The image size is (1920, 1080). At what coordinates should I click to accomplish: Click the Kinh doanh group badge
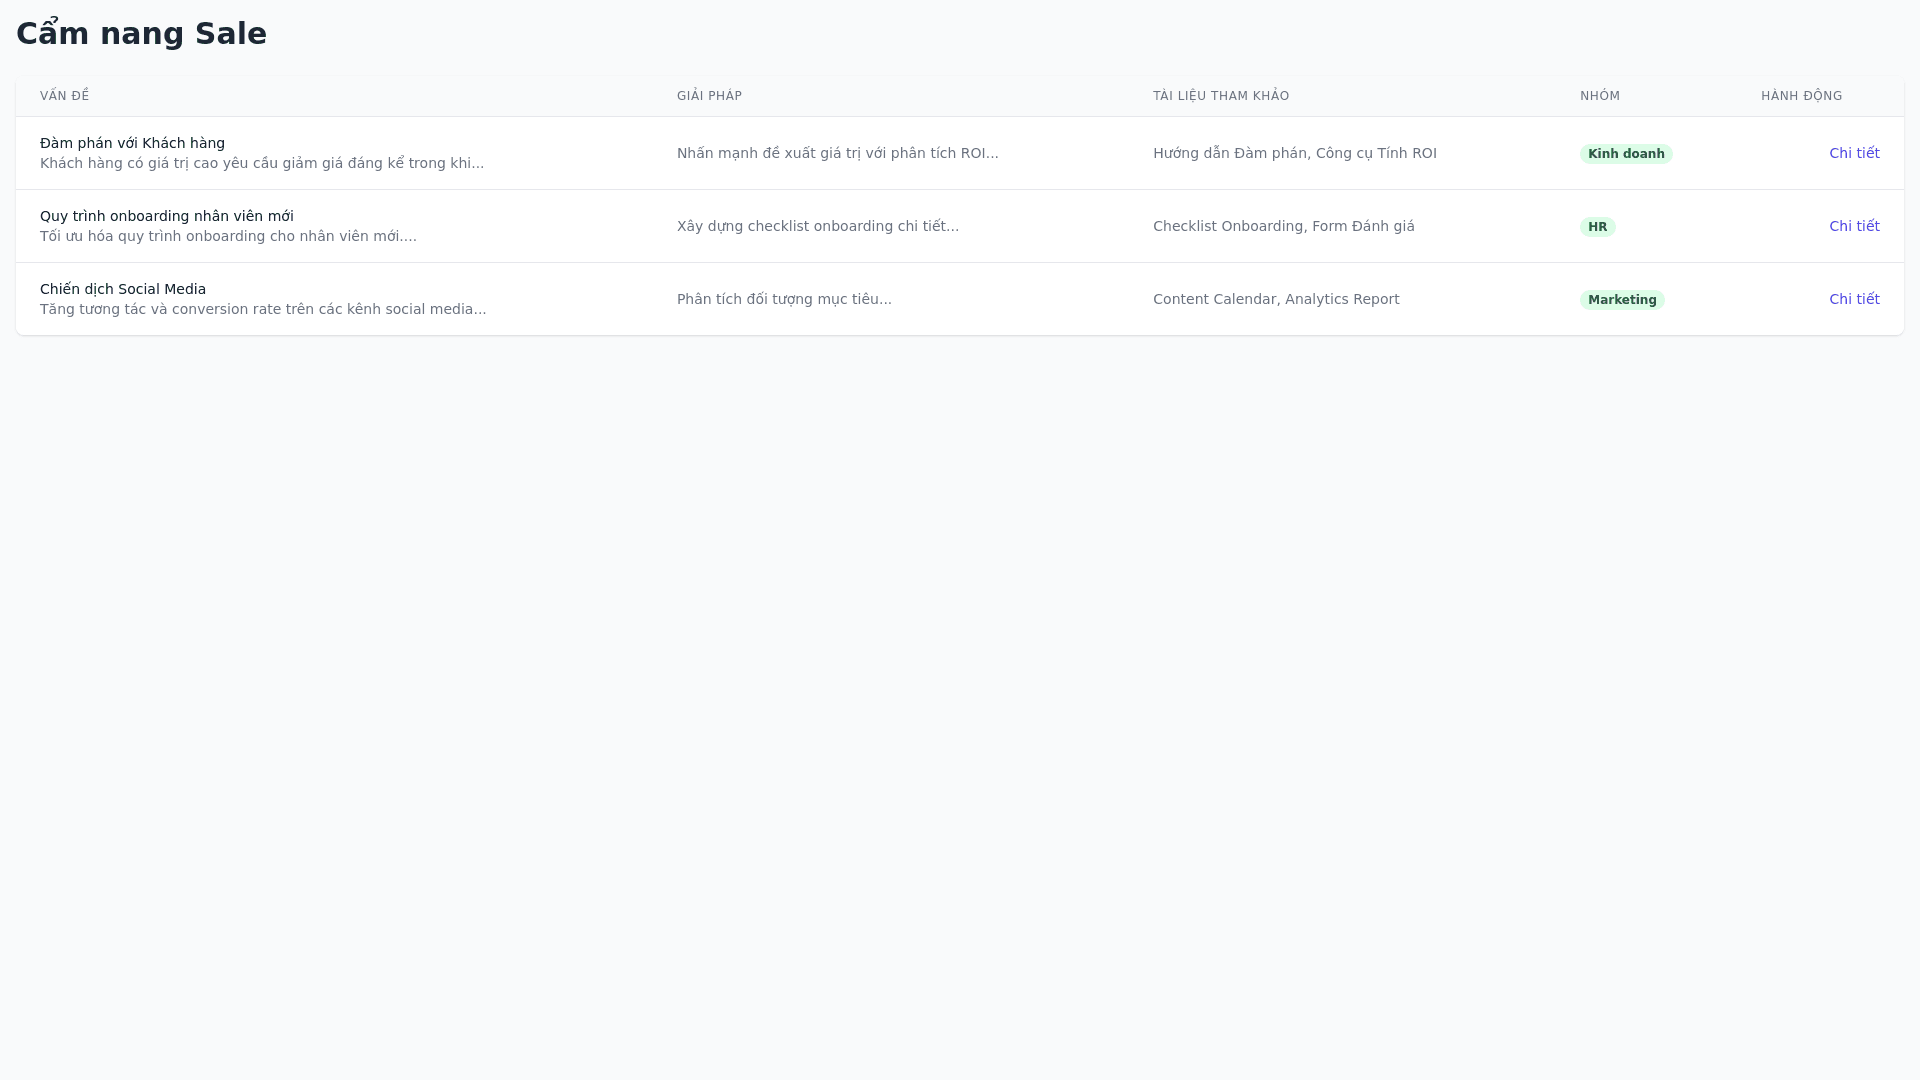1625,154
